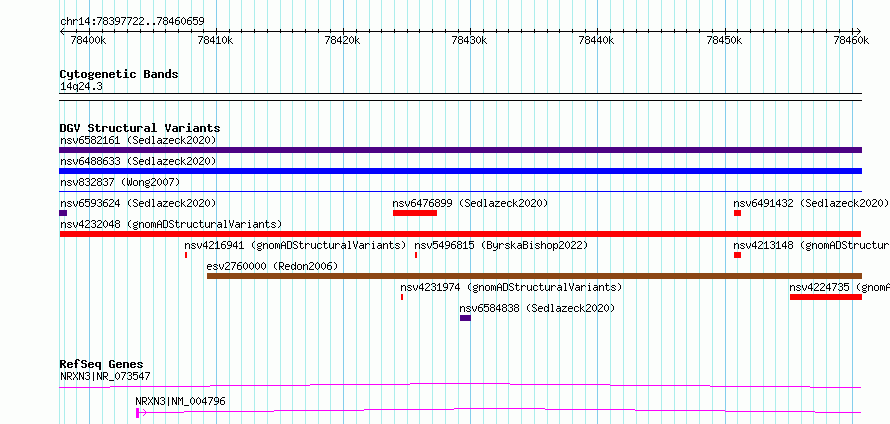Click the 14q24.3 cytogenetic band bar
The height and width of the screenshot is (424, 890).
460,96
